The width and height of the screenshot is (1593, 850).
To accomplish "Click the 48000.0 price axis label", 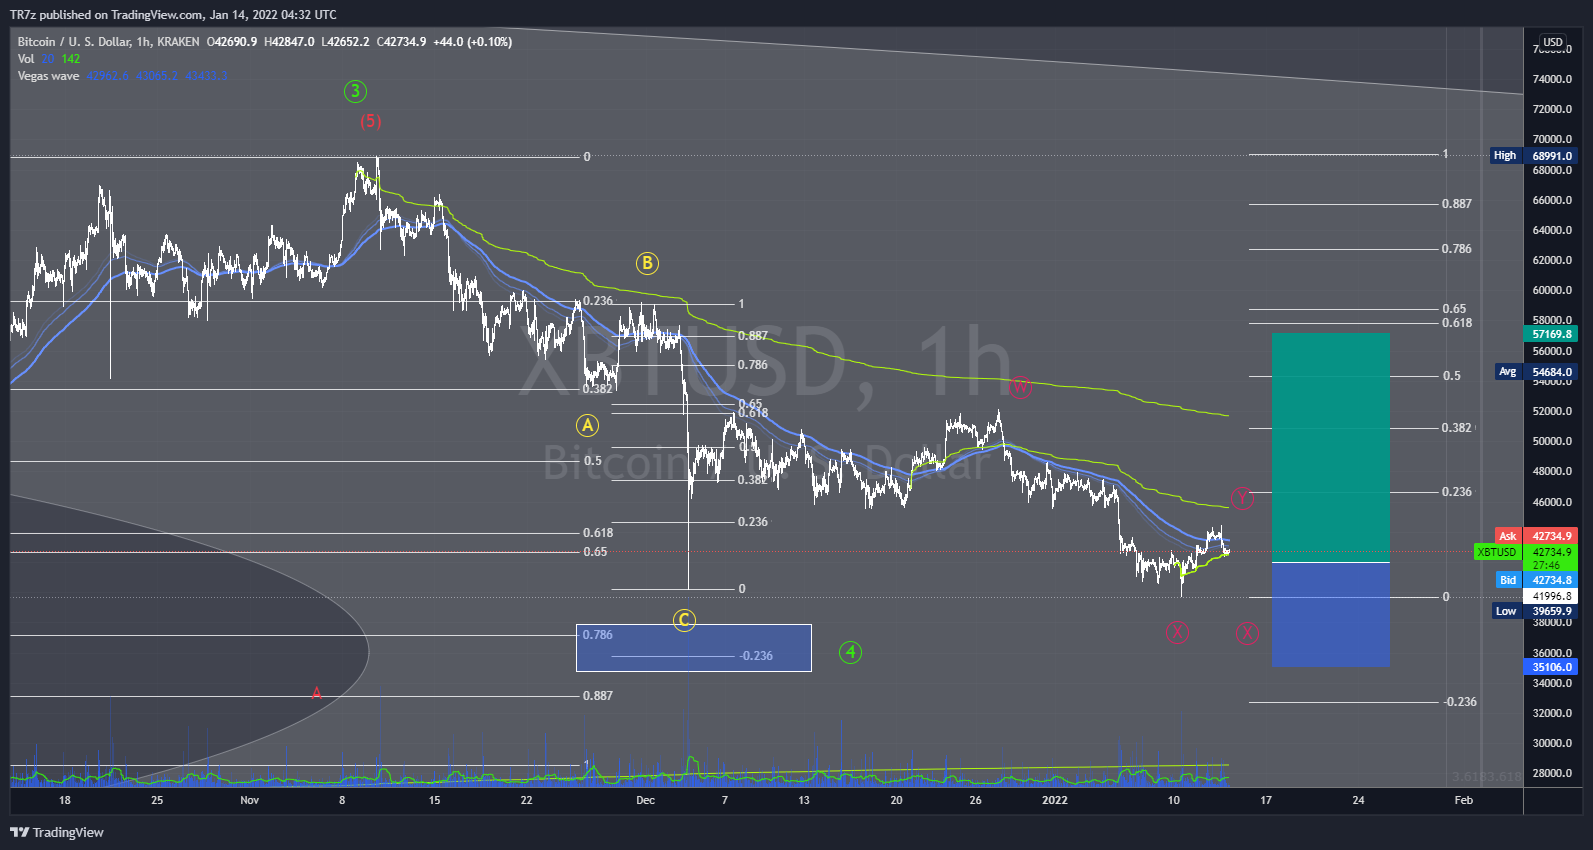I will pyautogui.click(x=1552, y=471).
